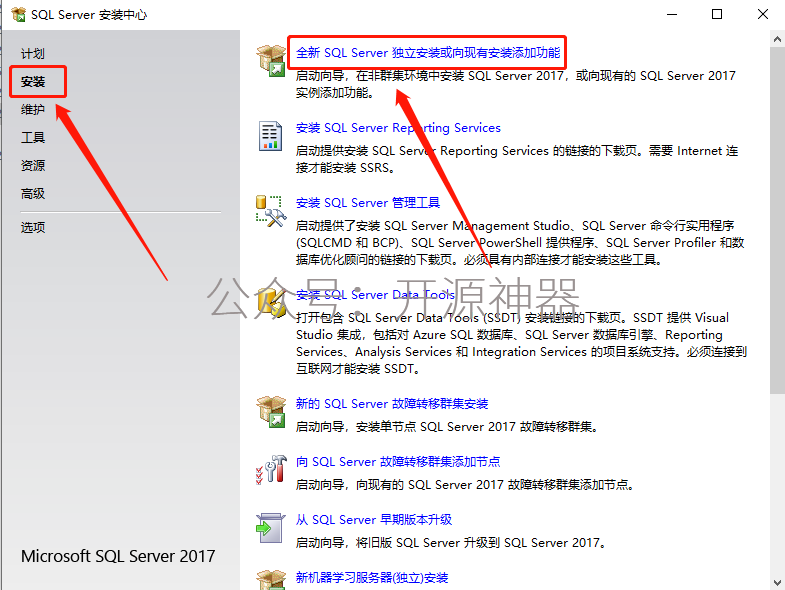Click the SQL Server setup title bar icon
This screenshot has height=590, width=785.
pyautogui.click(x=18, y=15)
